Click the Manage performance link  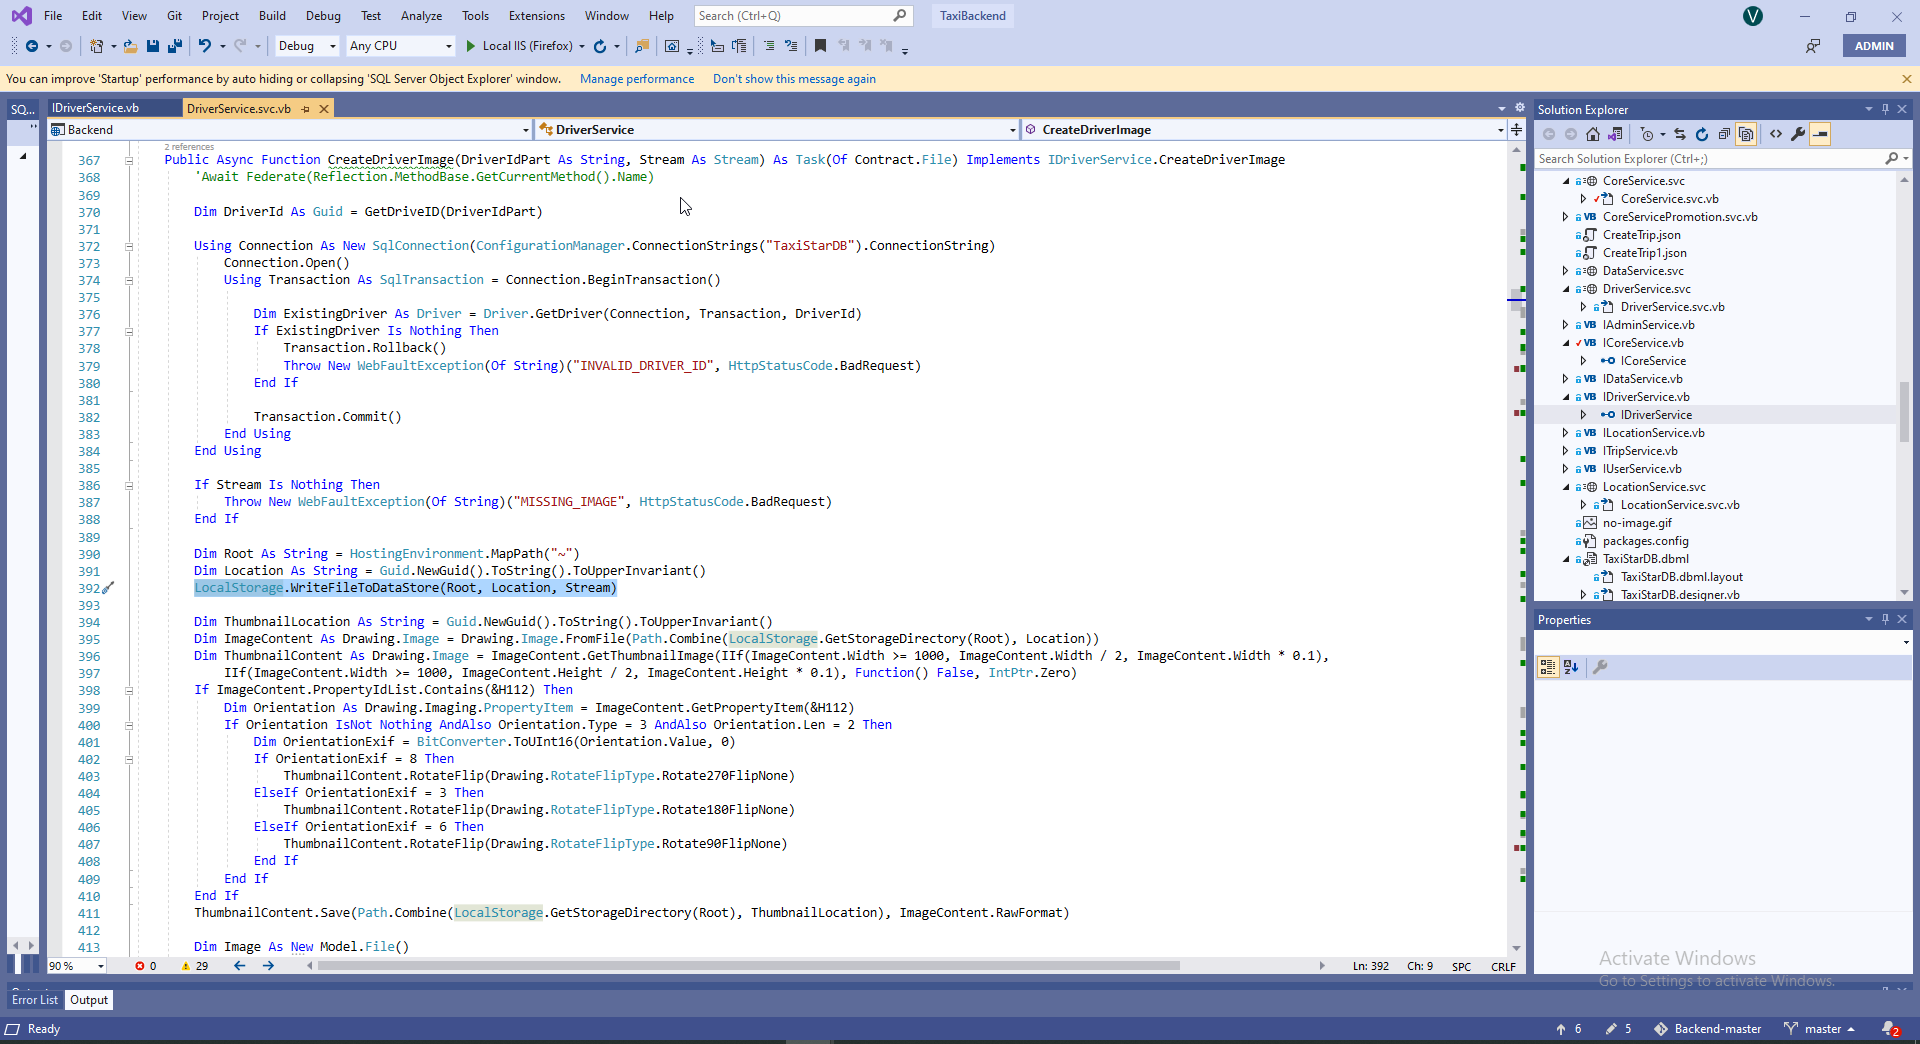click(x=637, y=79)
